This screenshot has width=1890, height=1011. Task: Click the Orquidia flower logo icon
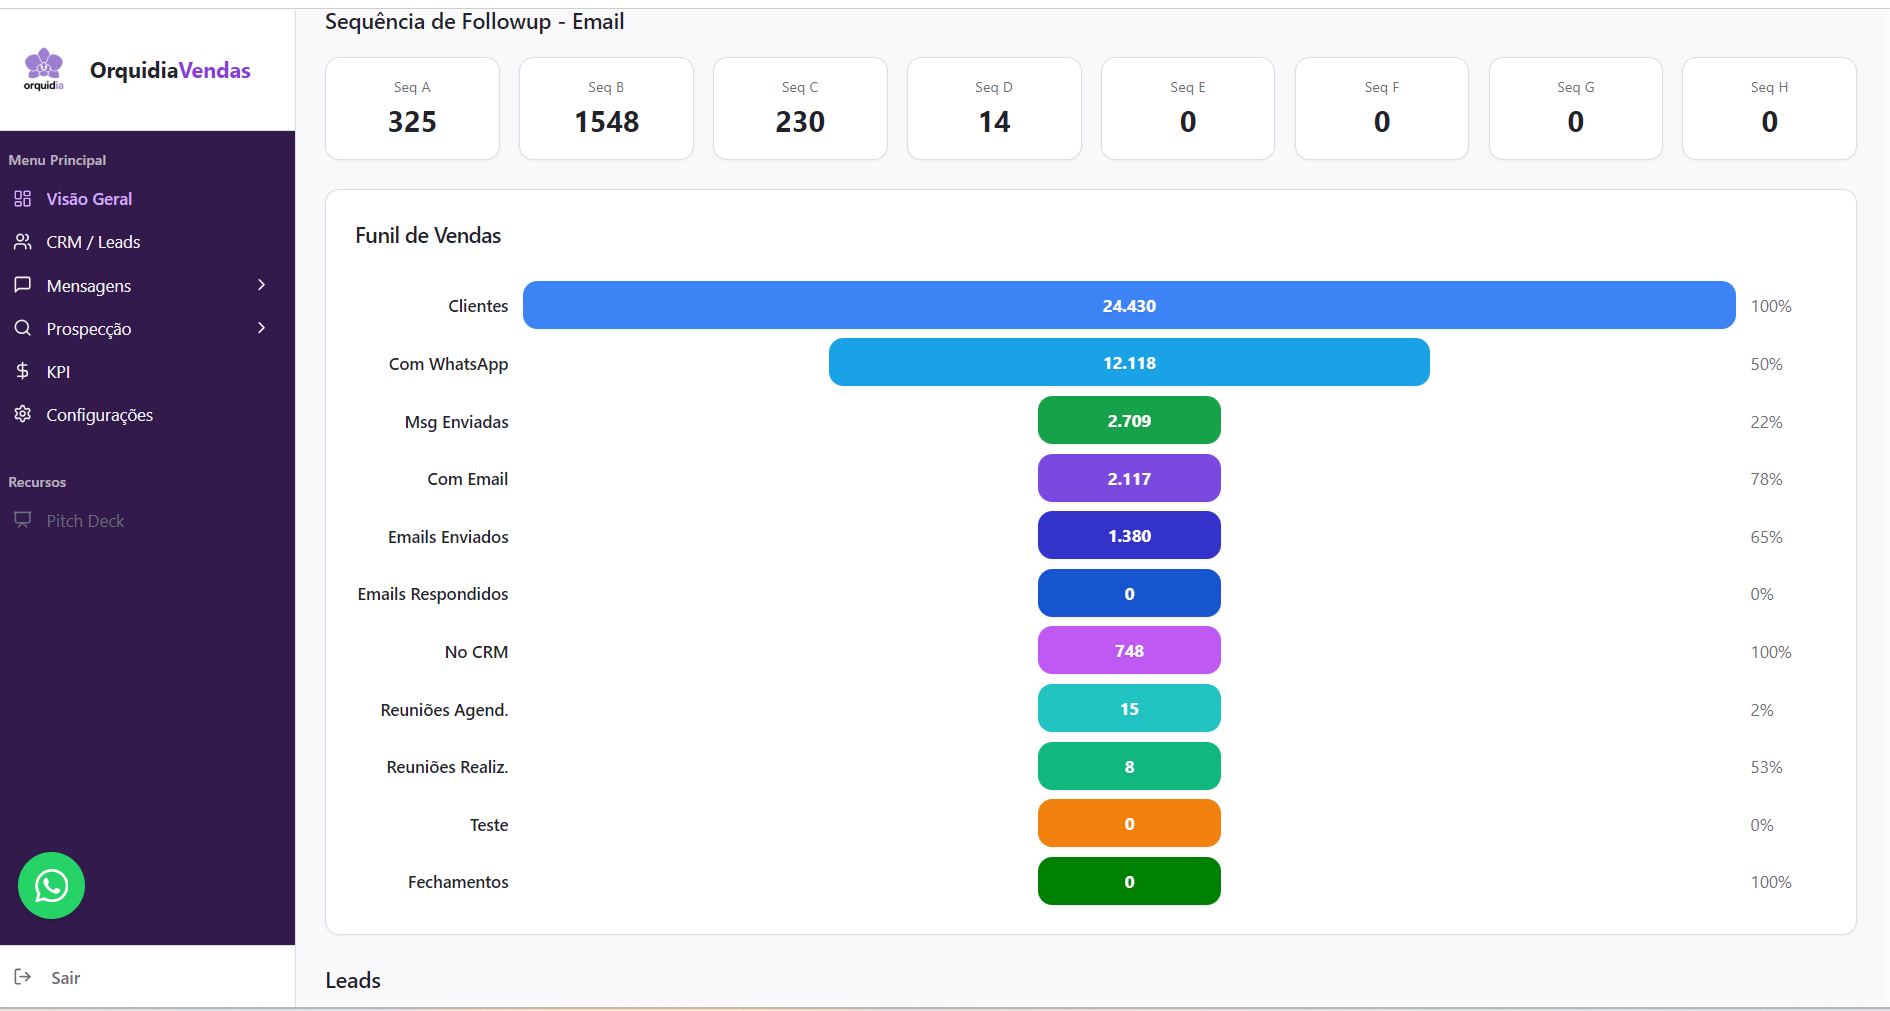point(43,69)
